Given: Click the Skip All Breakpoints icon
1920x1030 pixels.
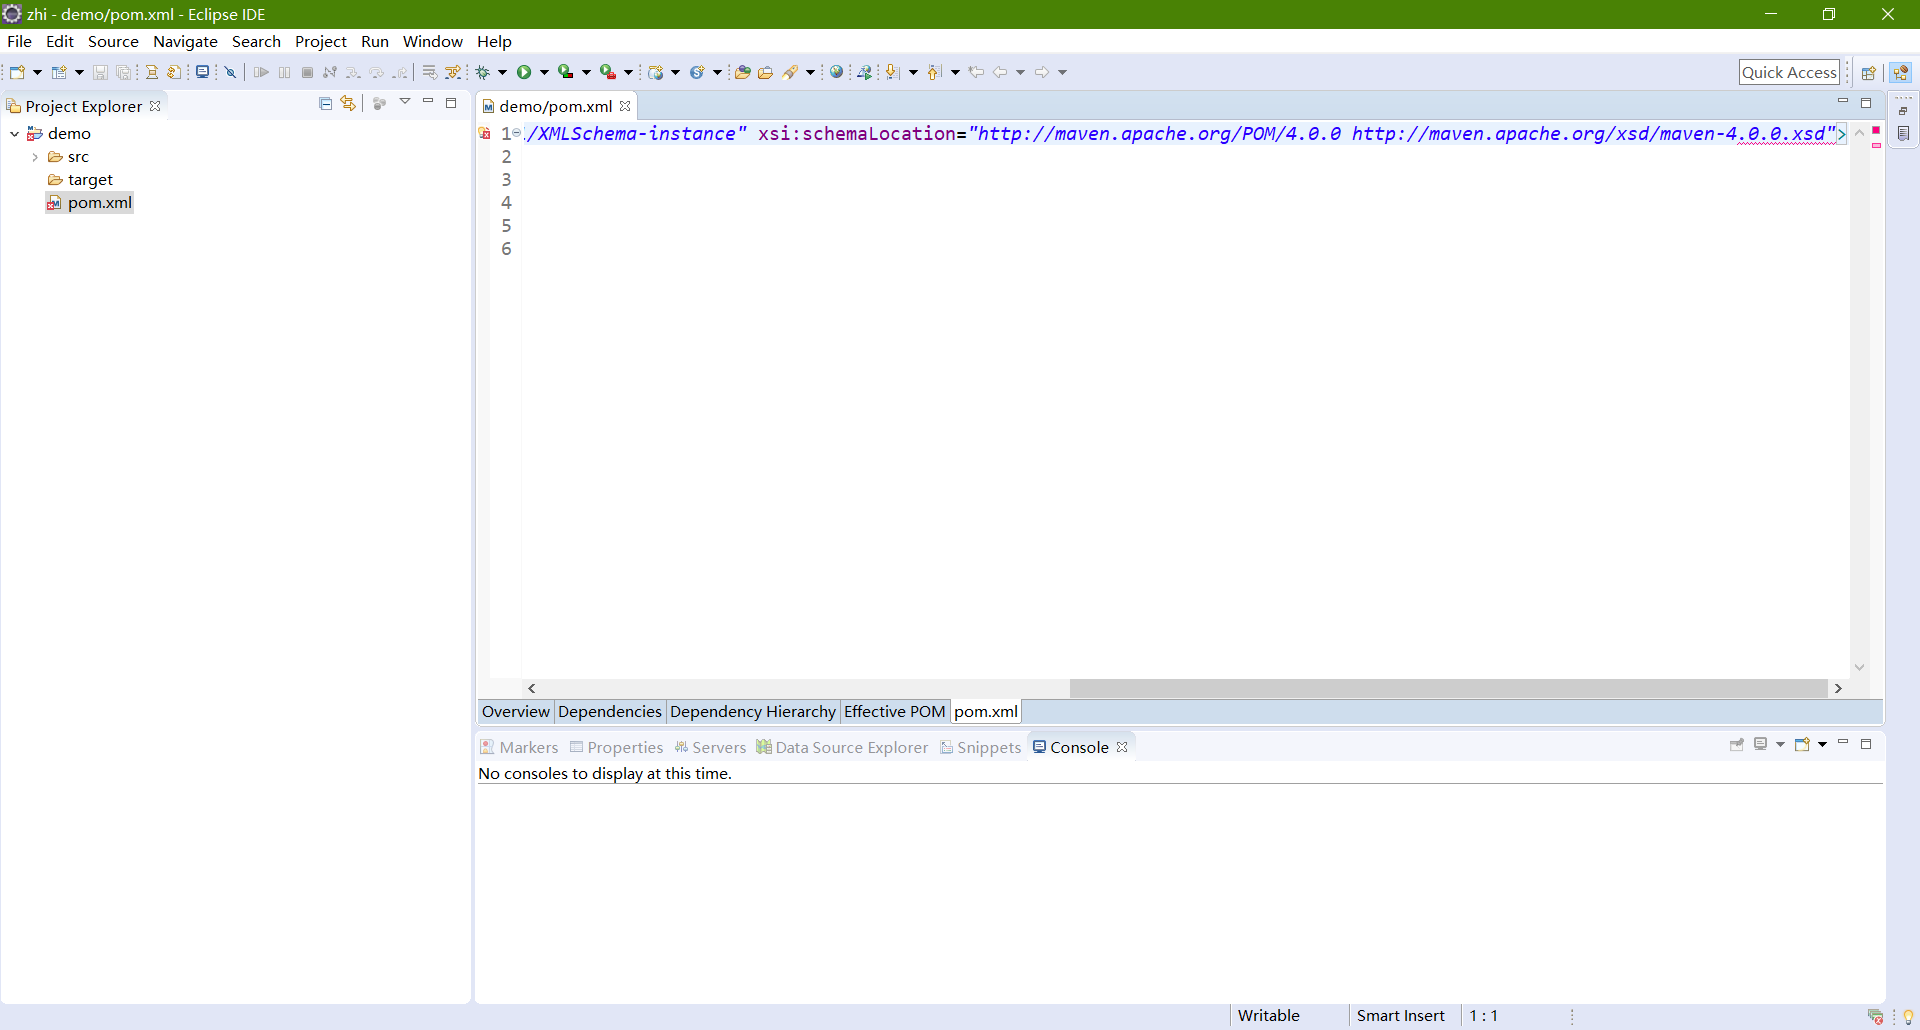Looking at the screenshot, I should [230, 72].
